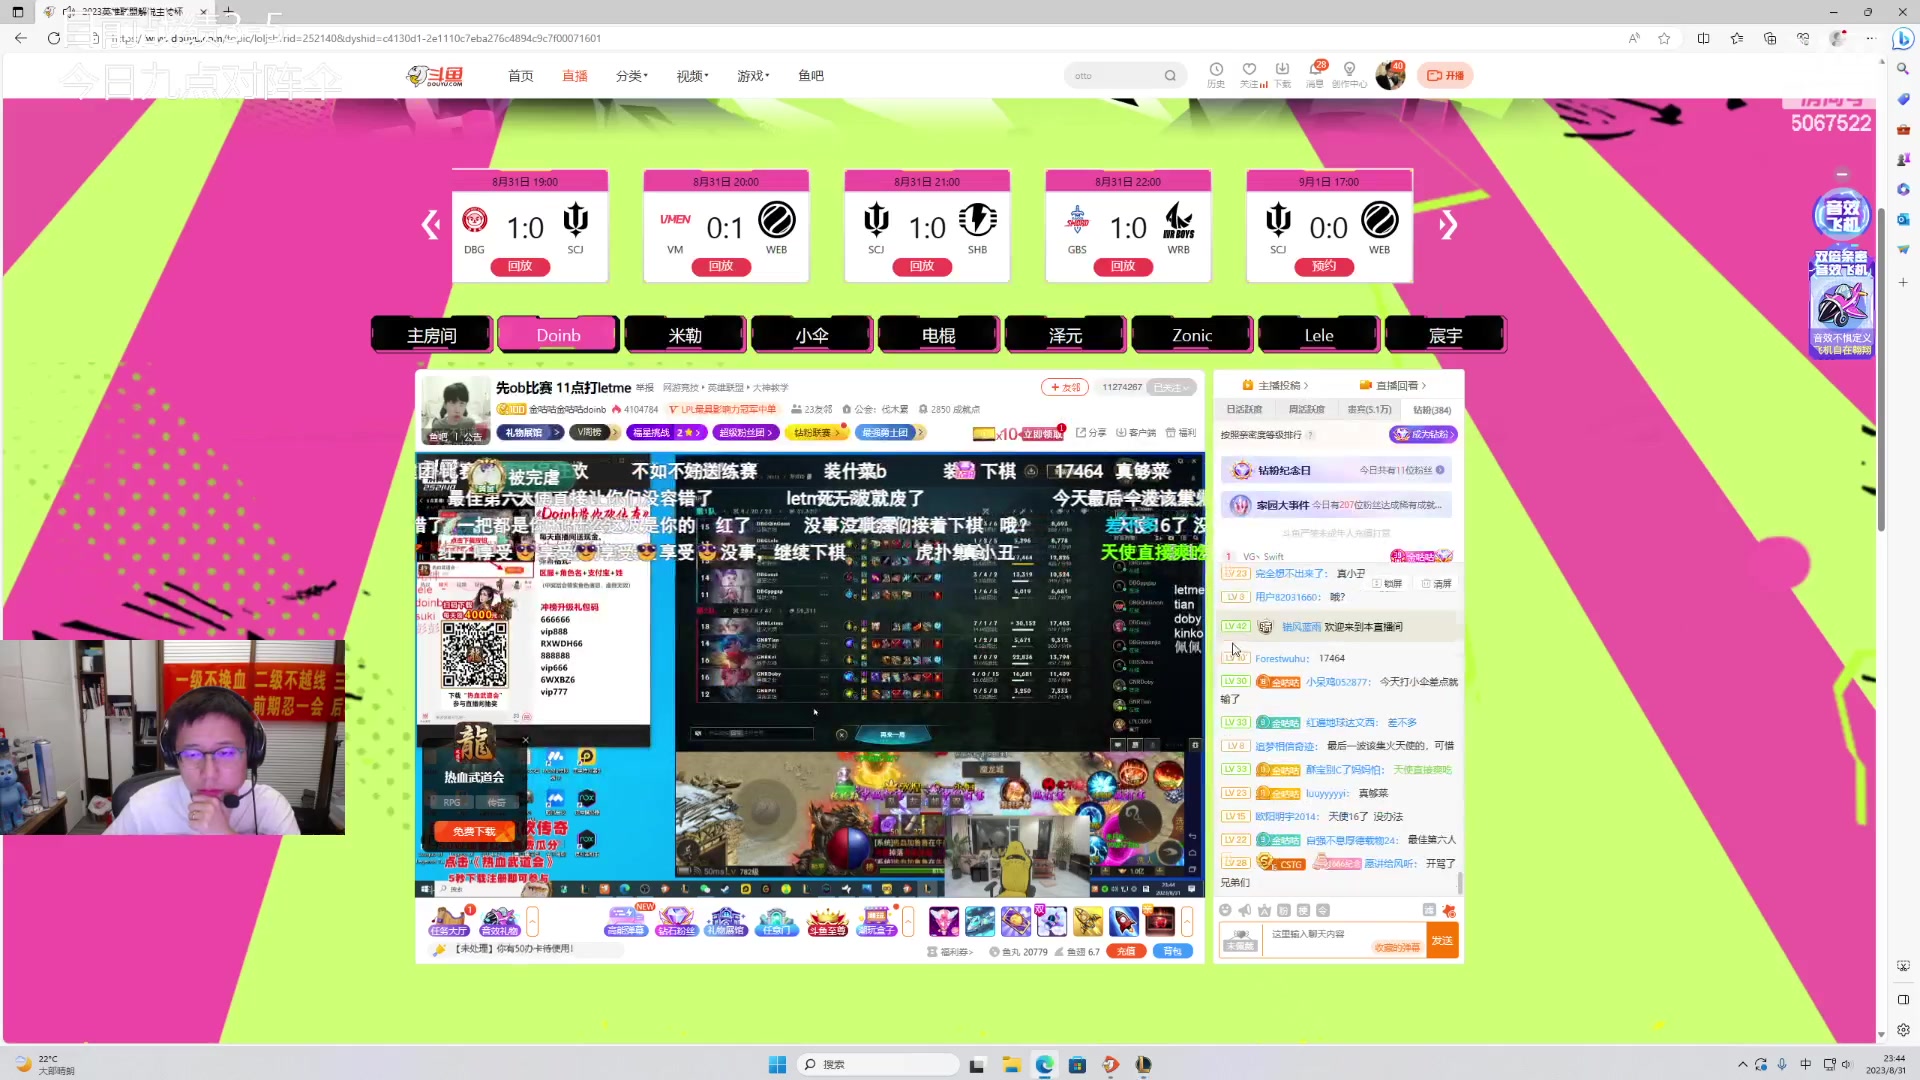Open Windows Start menu on taskbar
The width and height of the screenshot is (1920, 1080).
777,1065
